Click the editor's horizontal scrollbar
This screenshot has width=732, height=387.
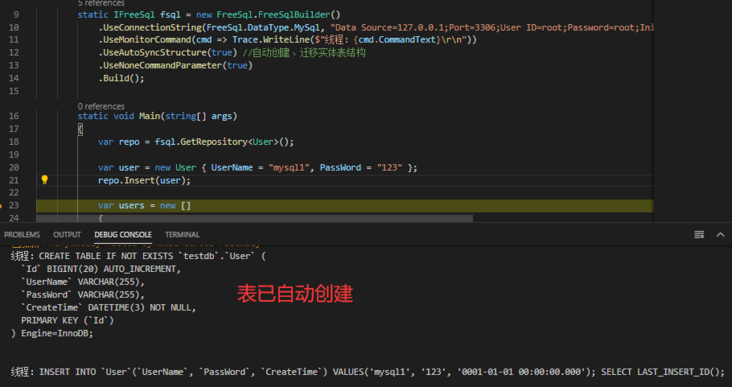(x=254, y=218)
